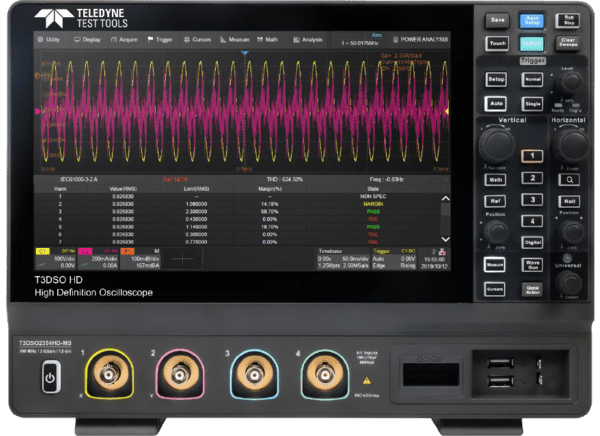
Task: Toggle channel 4 button on the front panel
Action: 532,221
